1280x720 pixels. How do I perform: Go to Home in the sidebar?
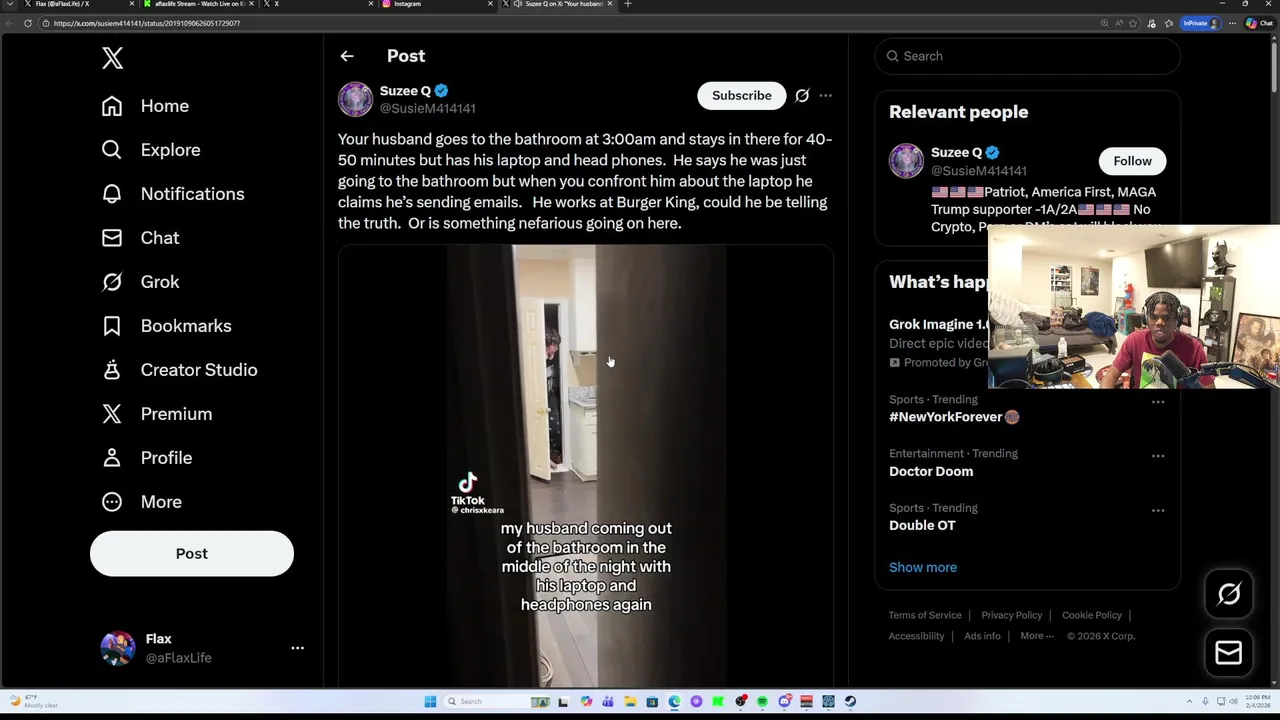coord(145,106)
